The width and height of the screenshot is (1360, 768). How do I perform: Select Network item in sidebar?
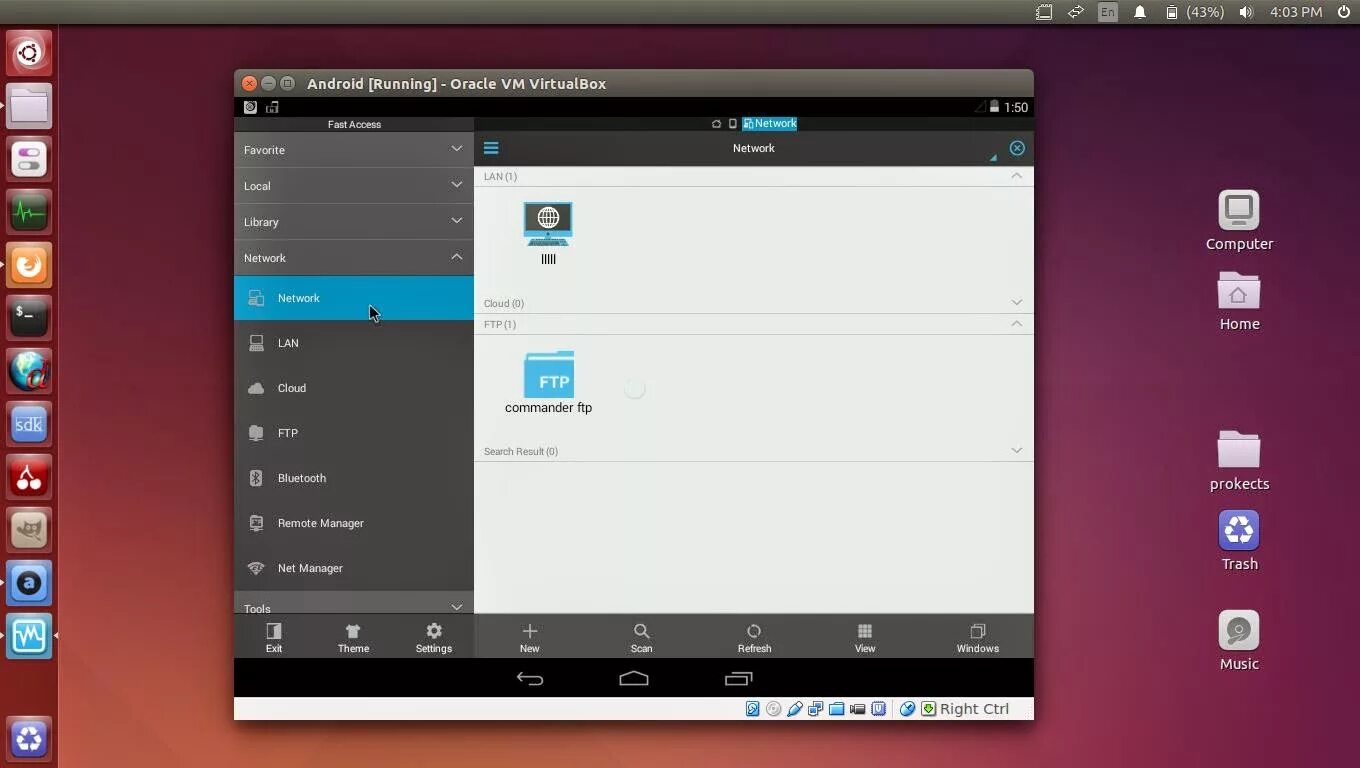point(354,298)
